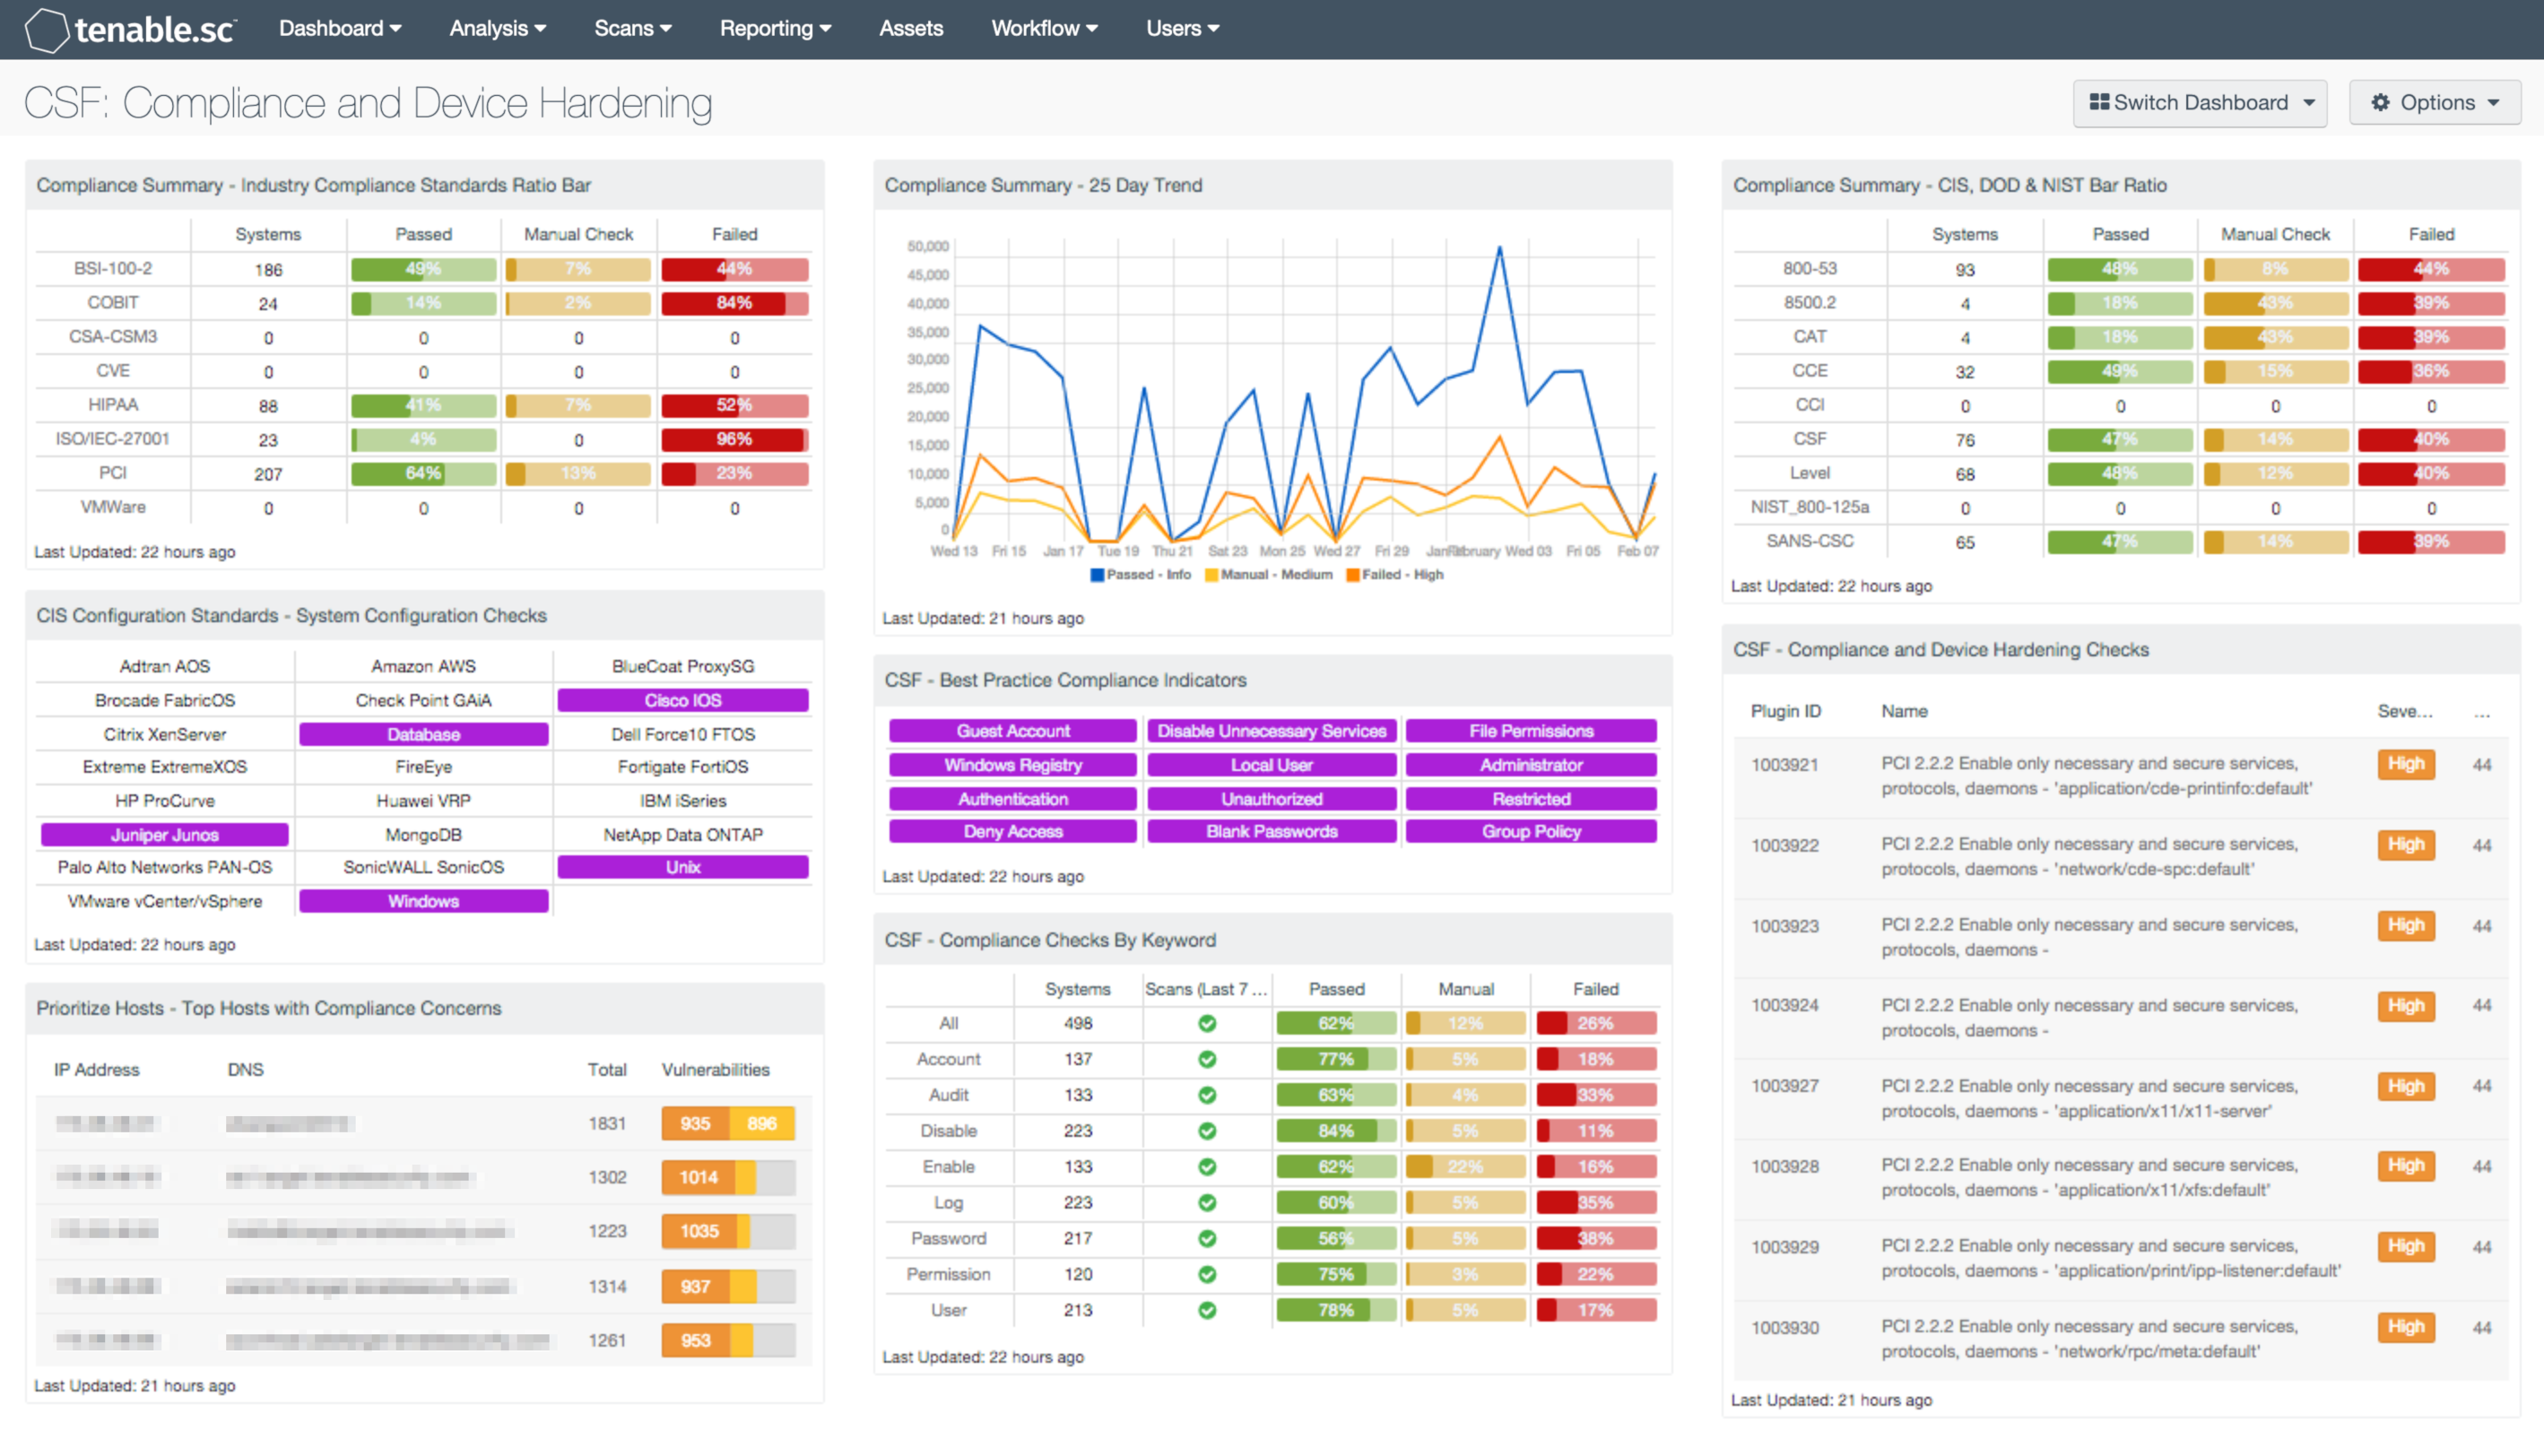Click vulnerability bar showing 1014

pos(728,1177)
